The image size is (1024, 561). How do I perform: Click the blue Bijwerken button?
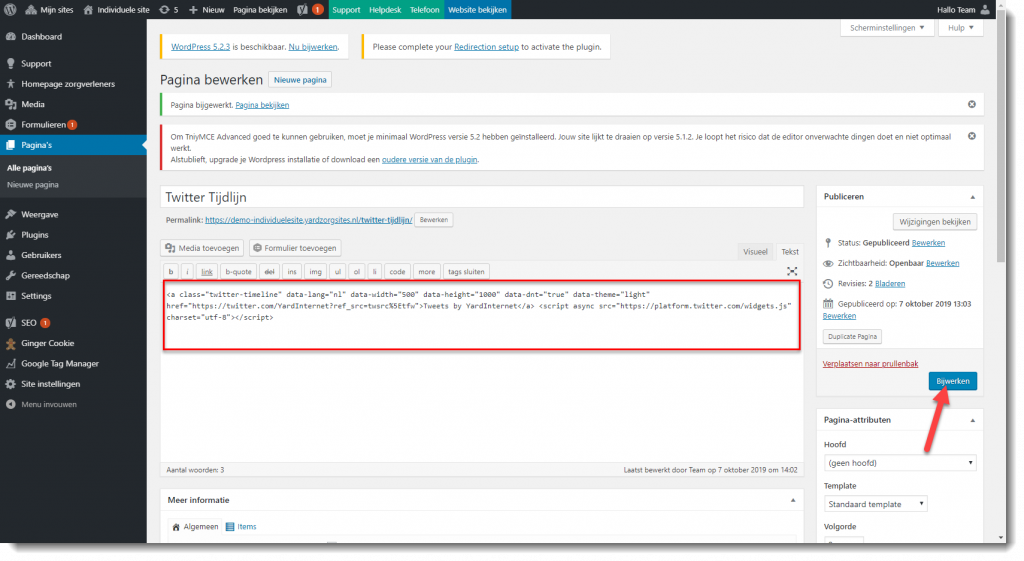(x=953, y=381)
